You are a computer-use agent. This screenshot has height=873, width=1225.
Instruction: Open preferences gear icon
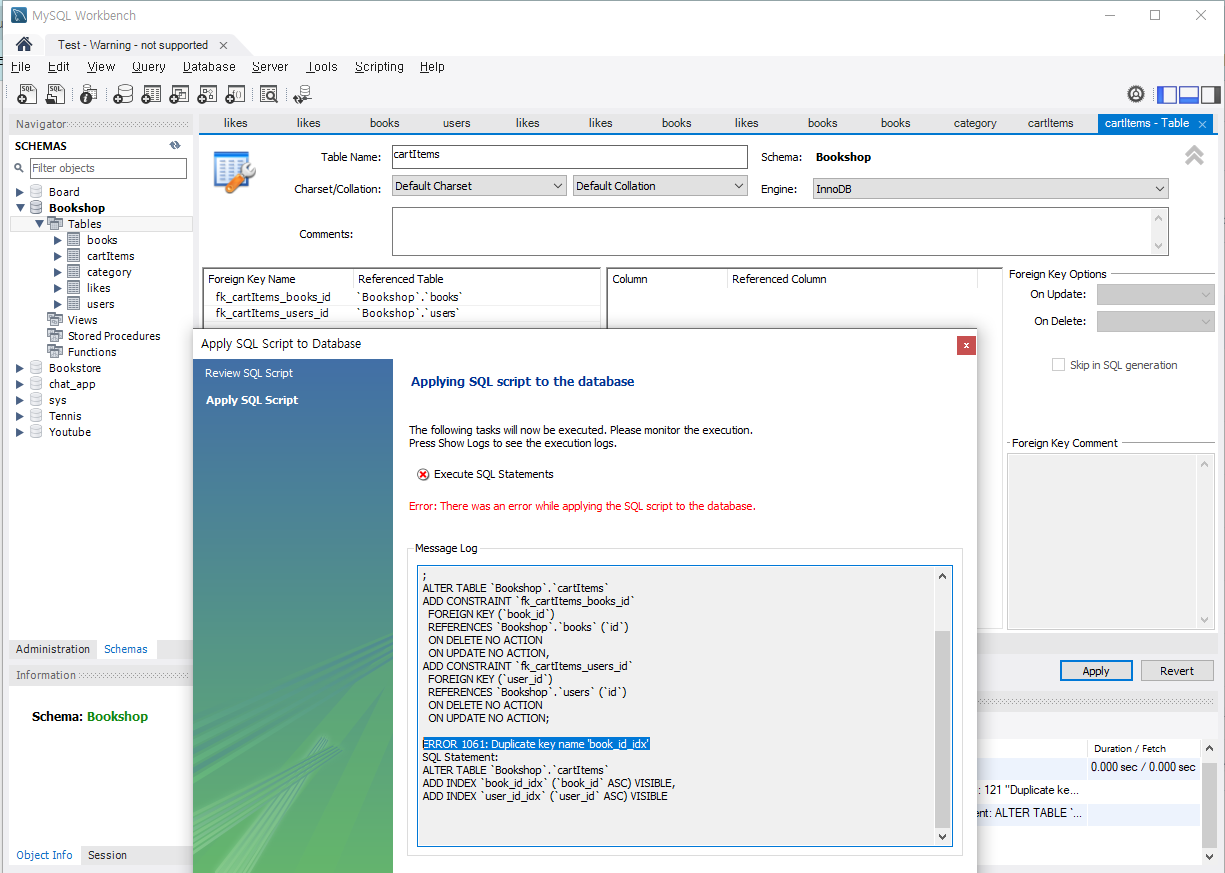[x=1136, y=94]
